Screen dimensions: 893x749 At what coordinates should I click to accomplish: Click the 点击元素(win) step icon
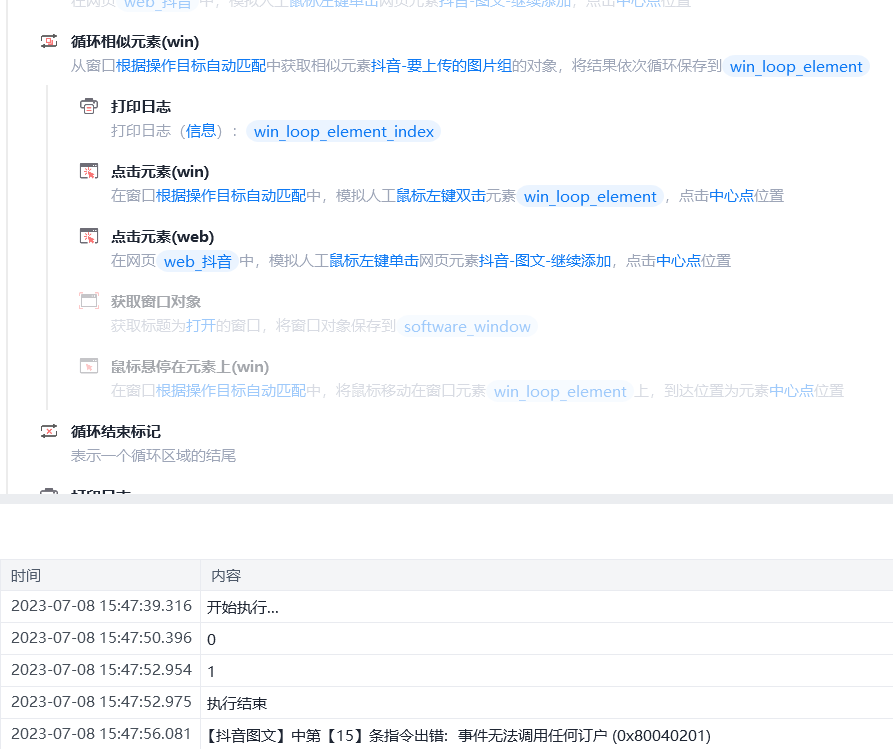pos(89,171)
